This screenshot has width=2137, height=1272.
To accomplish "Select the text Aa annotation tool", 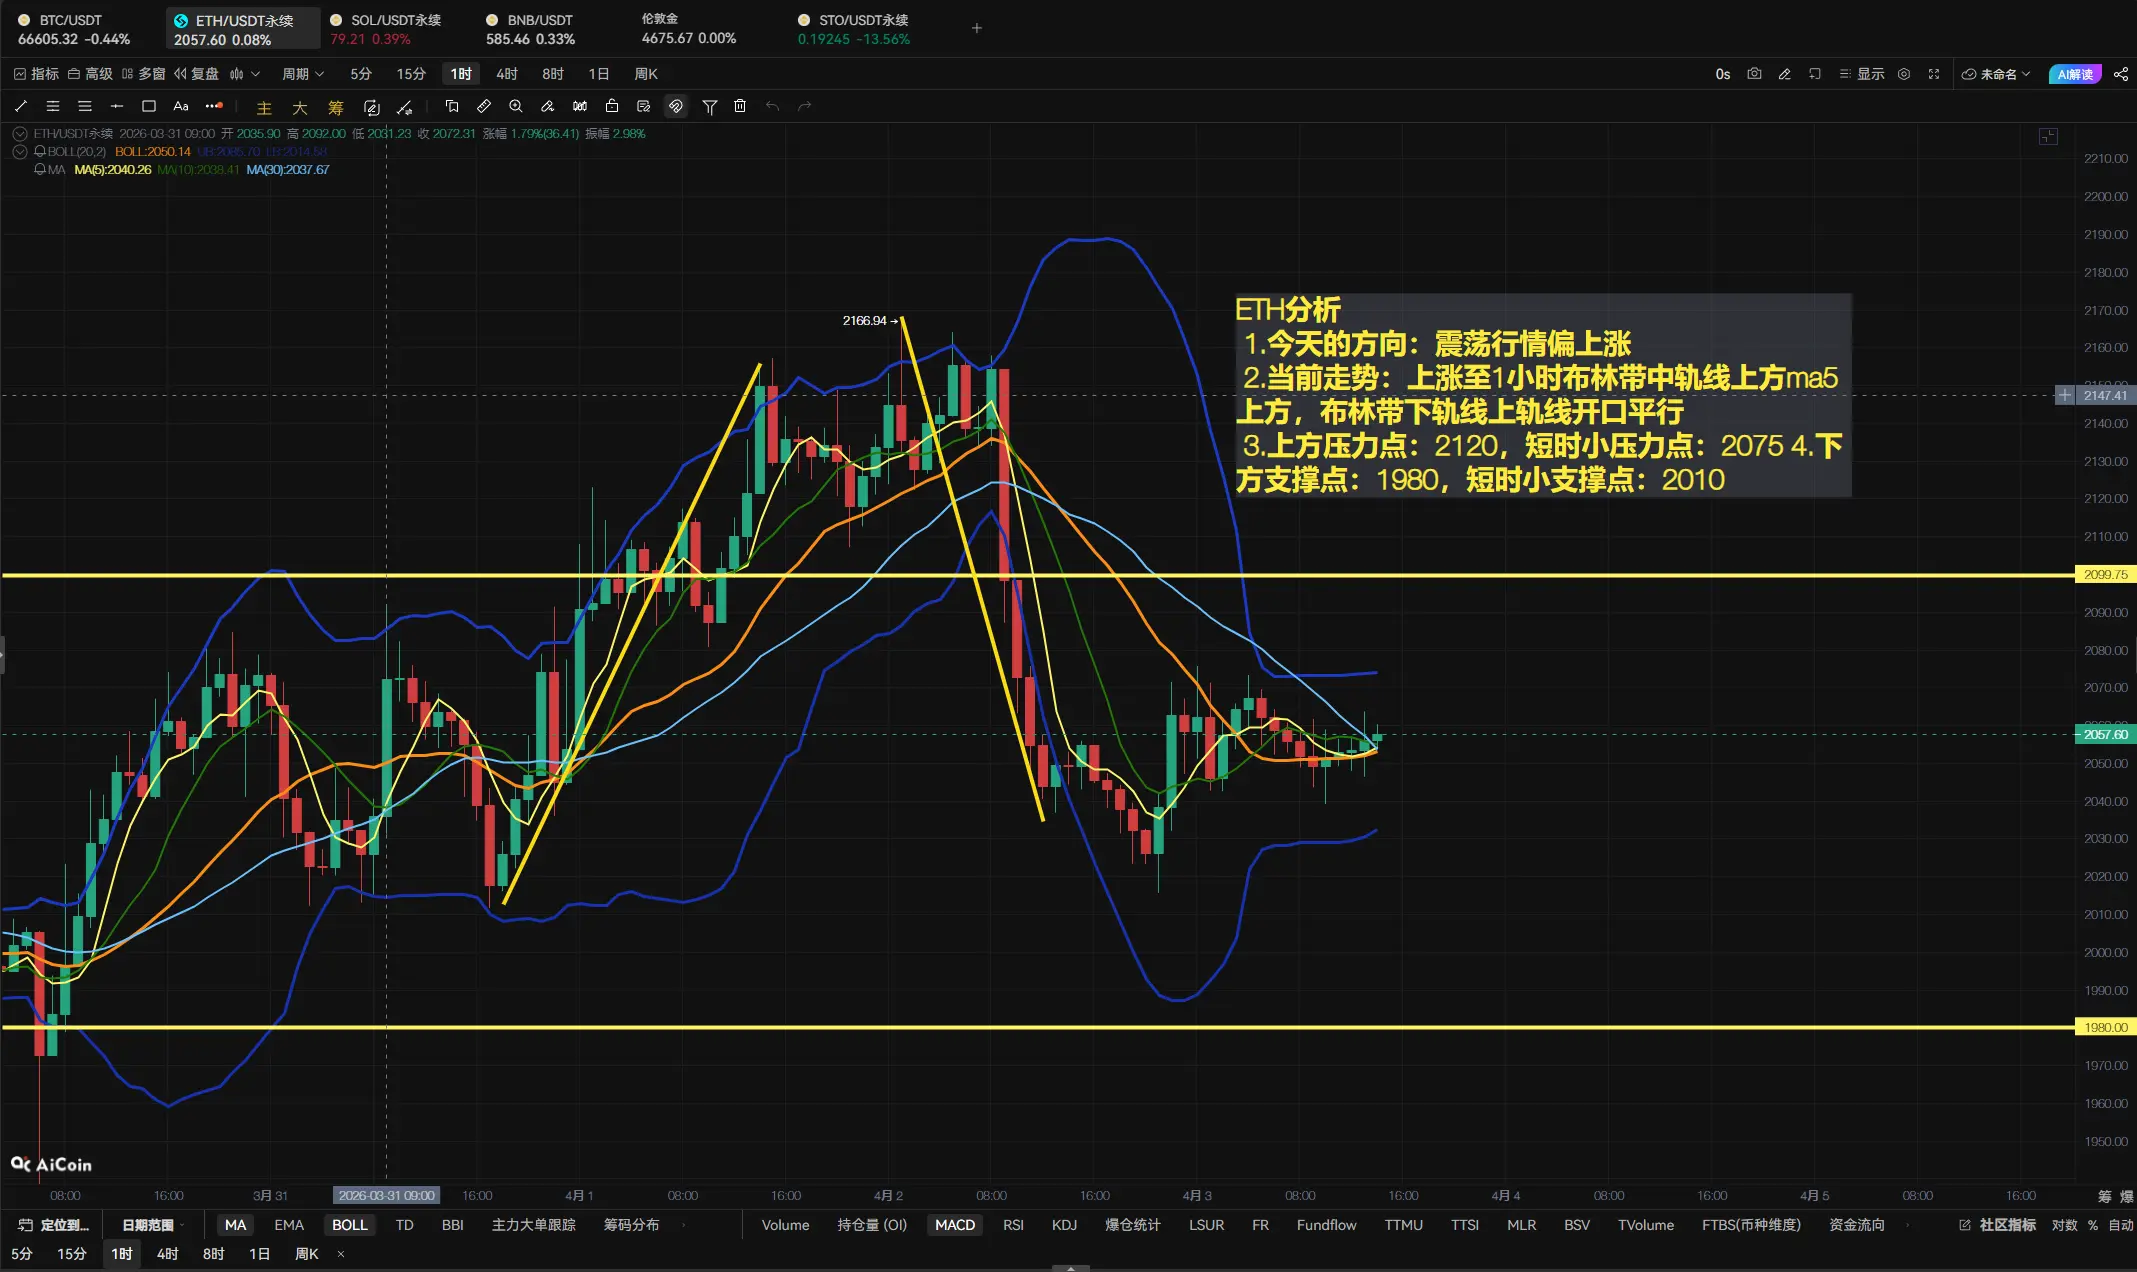I will (181, 106).
